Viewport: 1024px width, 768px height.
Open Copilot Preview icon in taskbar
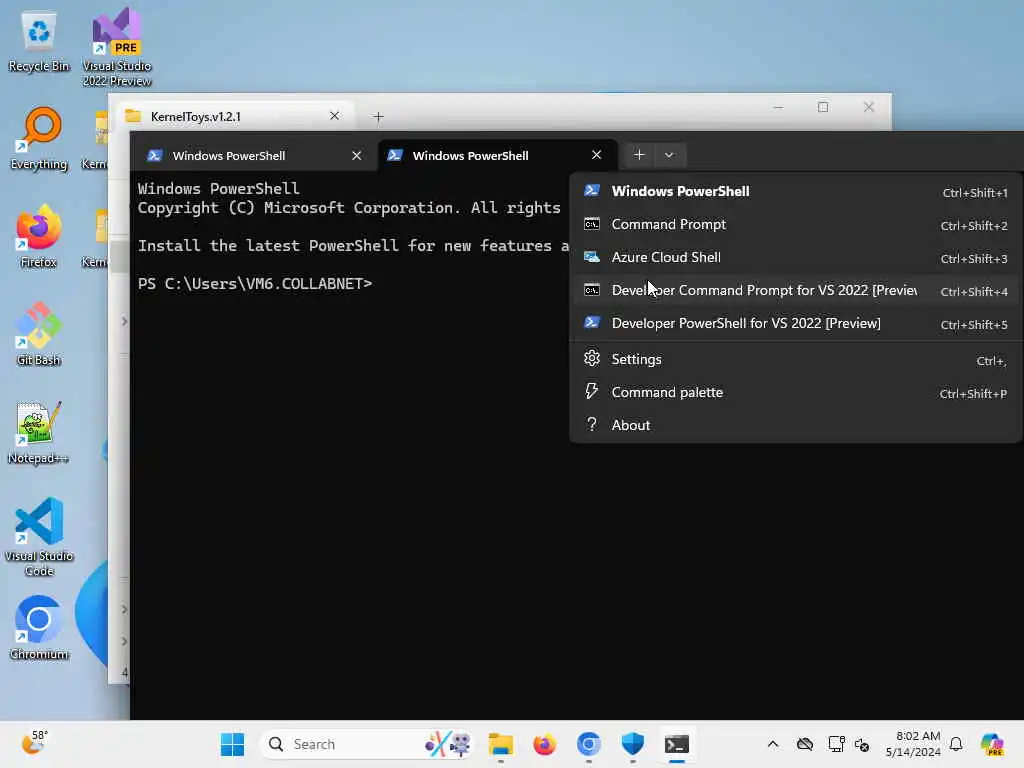point(992,744)
